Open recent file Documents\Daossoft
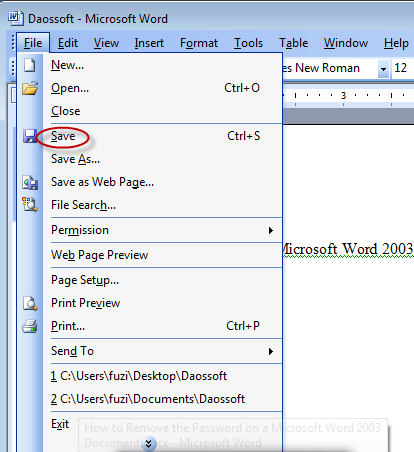The image size is (414, 452). [x=148, y=399]
